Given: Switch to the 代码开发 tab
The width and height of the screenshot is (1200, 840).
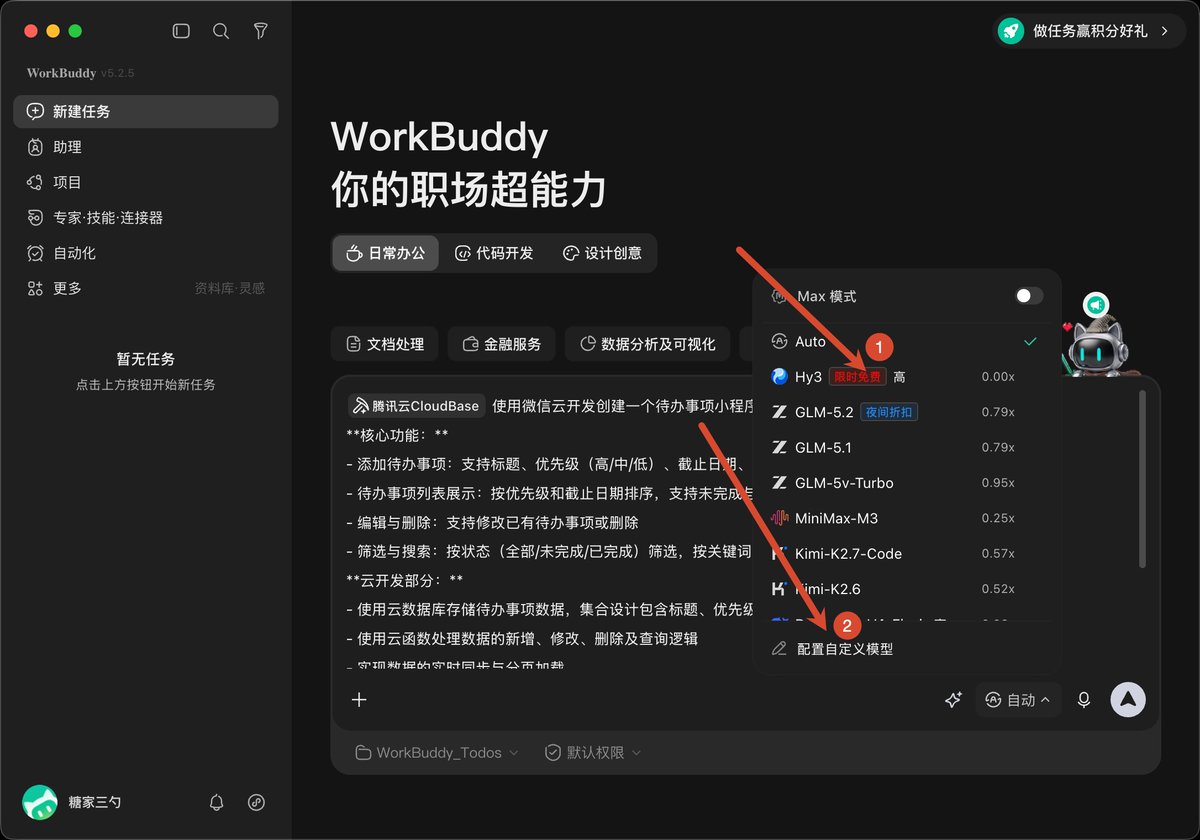Looking at the screenshot, I should 494,253.
